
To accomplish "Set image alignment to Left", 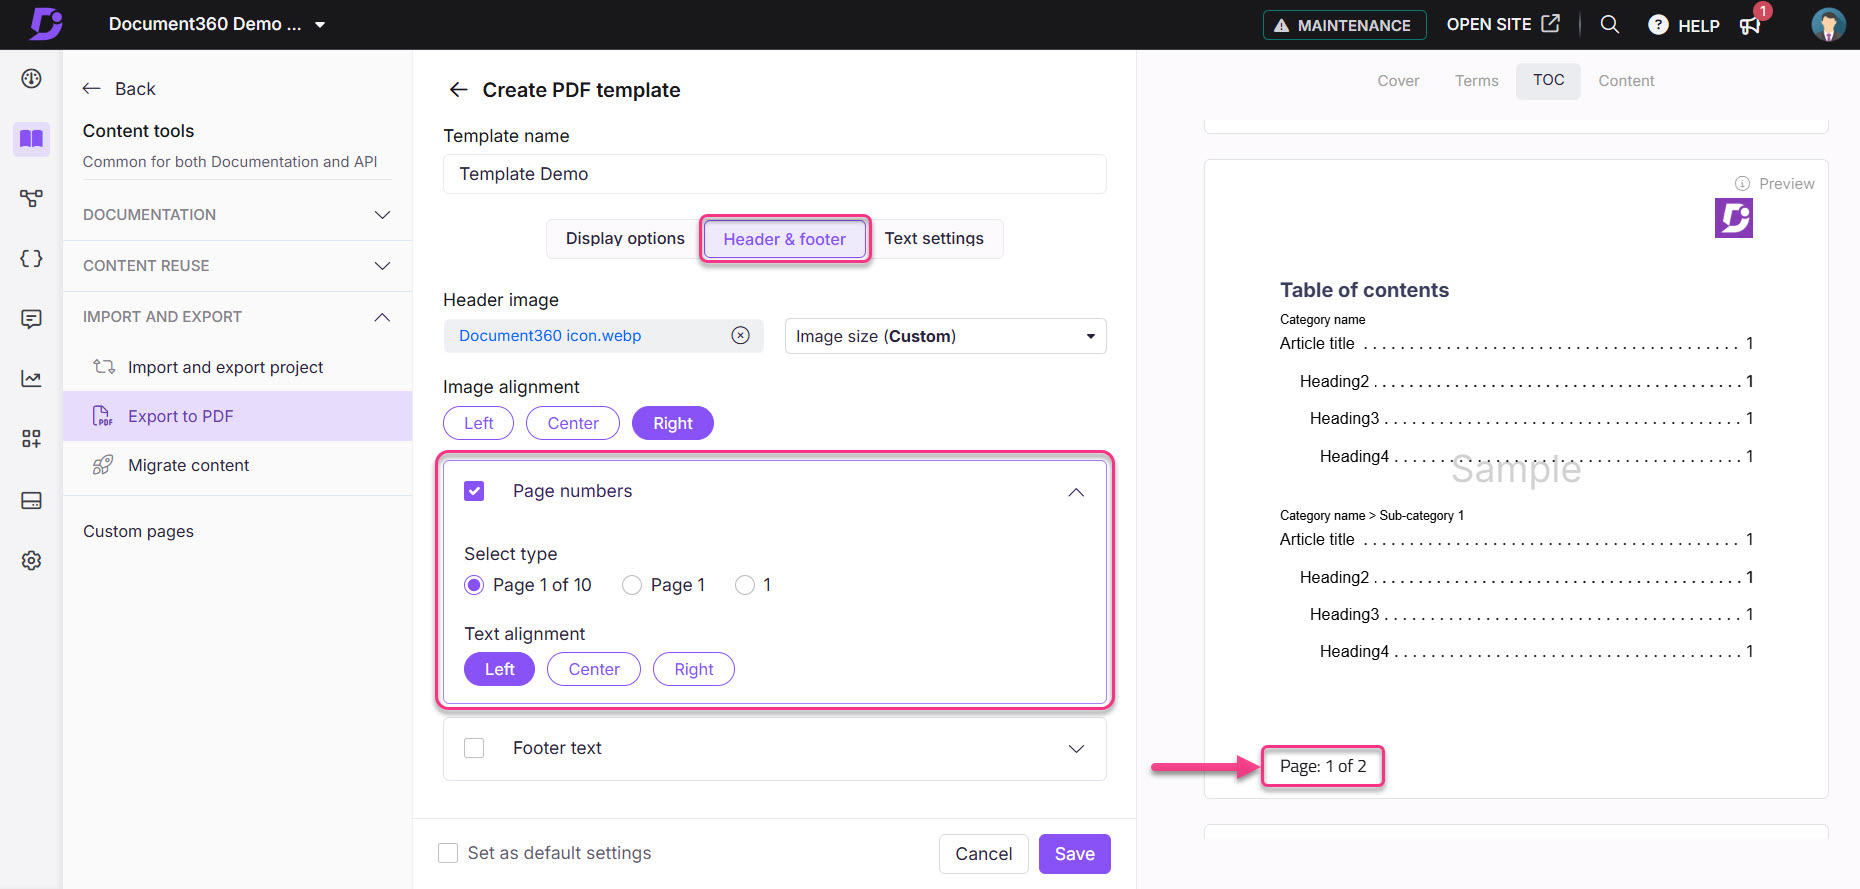I will (478, 423).
